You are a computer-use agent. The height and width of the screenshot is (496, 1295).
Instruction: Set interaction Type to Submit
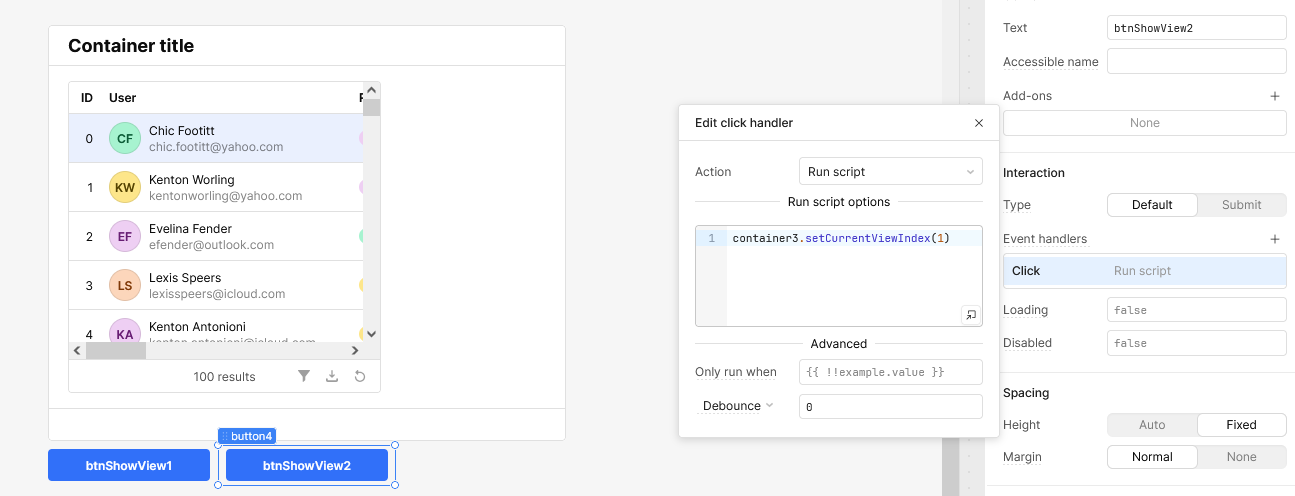[1241, 205]
